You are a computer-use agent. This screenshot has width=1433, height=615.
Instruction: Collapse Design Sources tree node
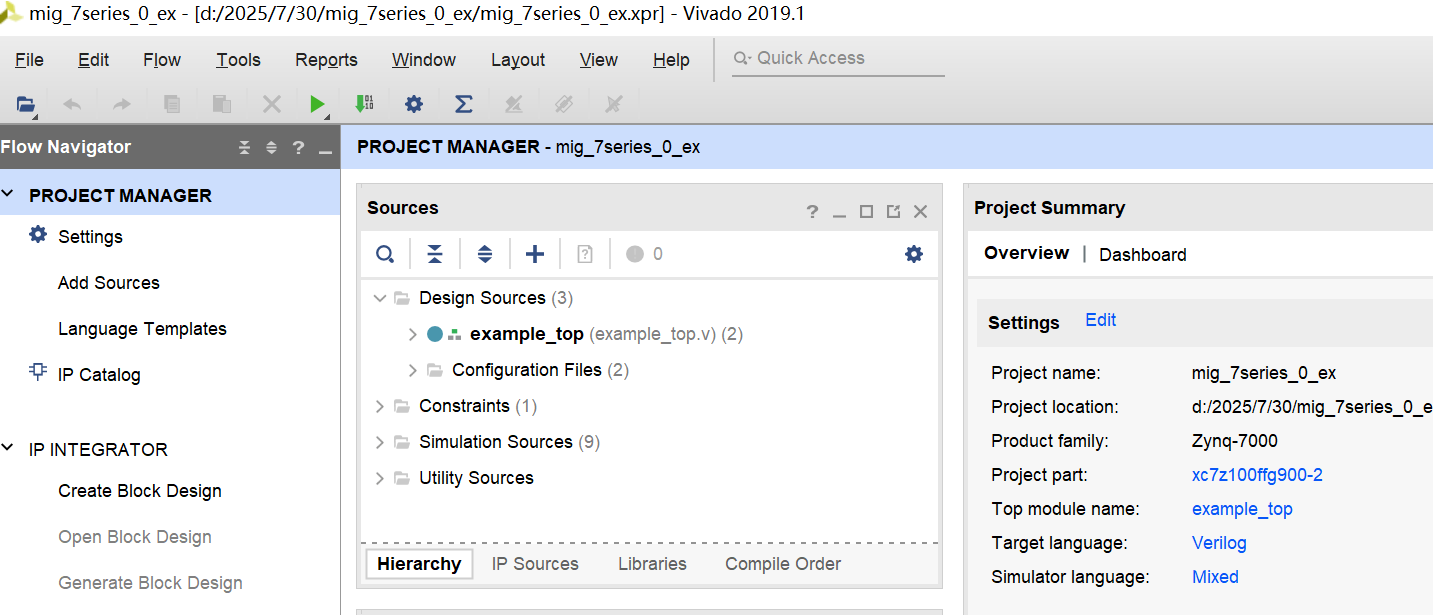[x=379, y=298]
